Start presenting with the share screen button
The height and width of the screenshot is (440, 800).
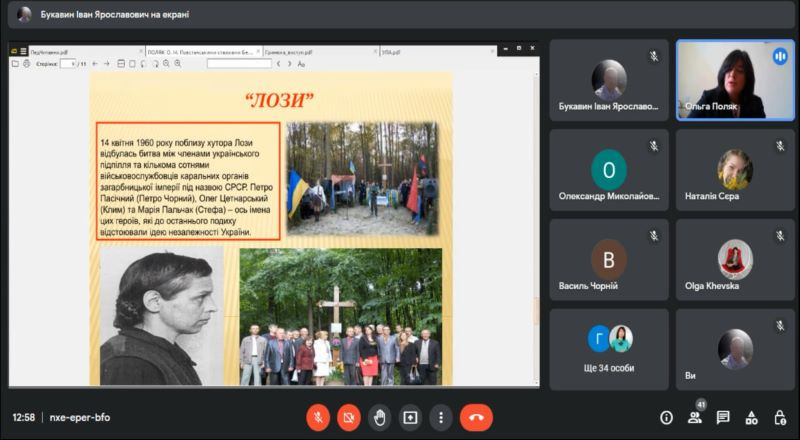coord(410,418)
